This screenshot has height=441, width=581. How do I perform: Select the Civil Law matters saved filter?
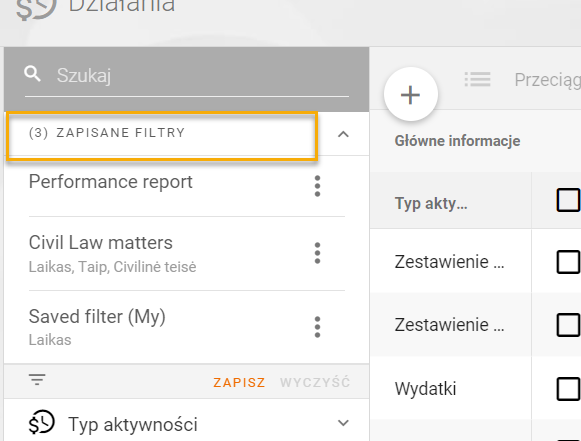click(x=101, y=243)
